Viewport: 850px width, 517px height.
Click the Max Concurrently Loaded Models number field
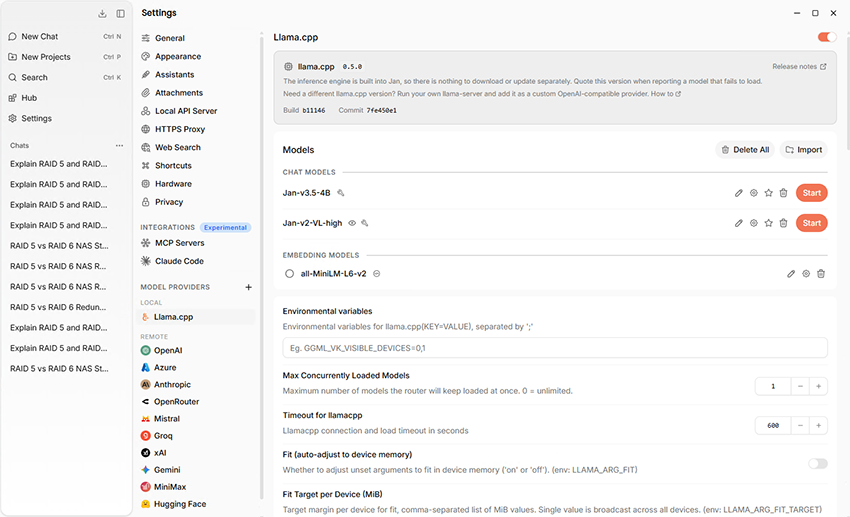(x=773, y=386)
